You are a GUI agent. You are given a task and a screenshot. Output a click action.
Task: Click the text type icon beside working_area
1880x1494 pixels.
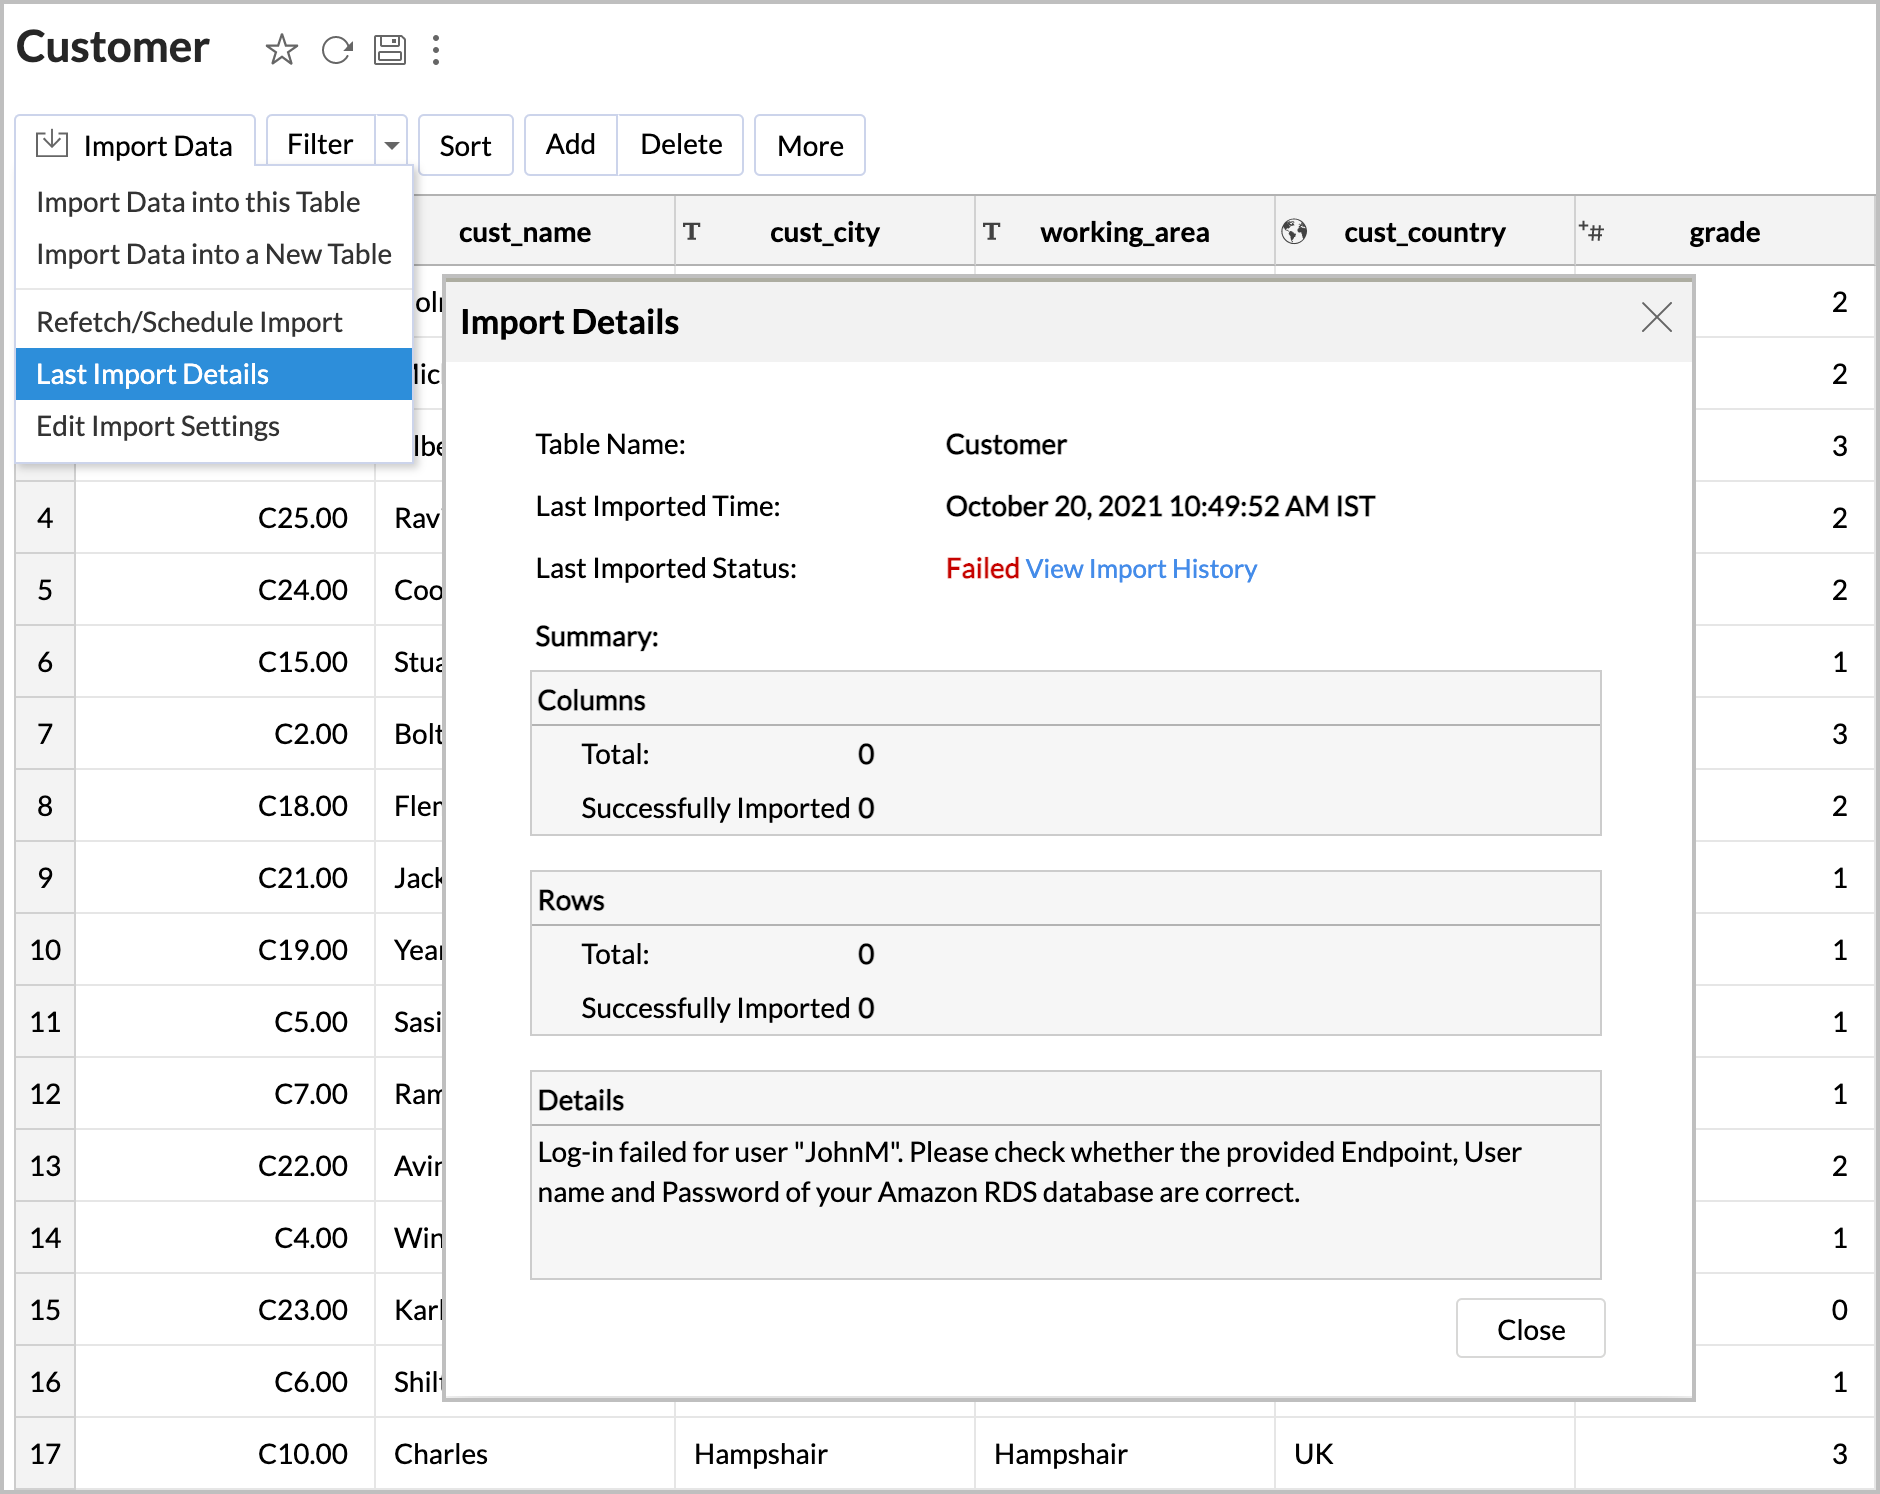993,231
